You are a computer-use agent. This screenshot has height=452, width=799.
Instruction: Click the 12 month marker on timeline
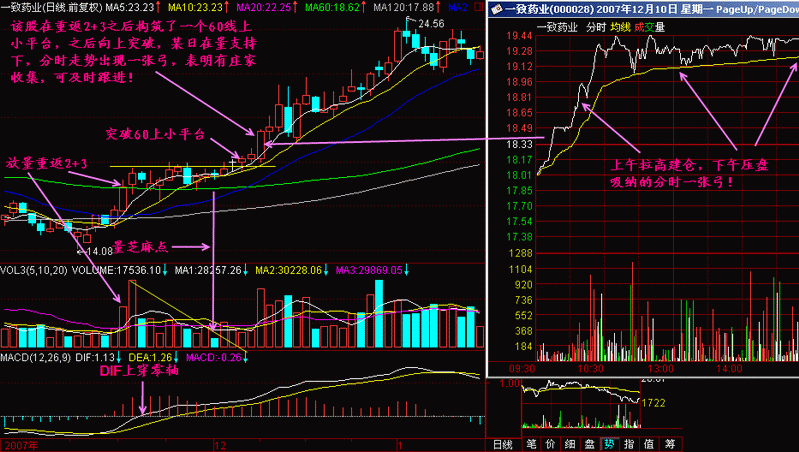[220, 445]
